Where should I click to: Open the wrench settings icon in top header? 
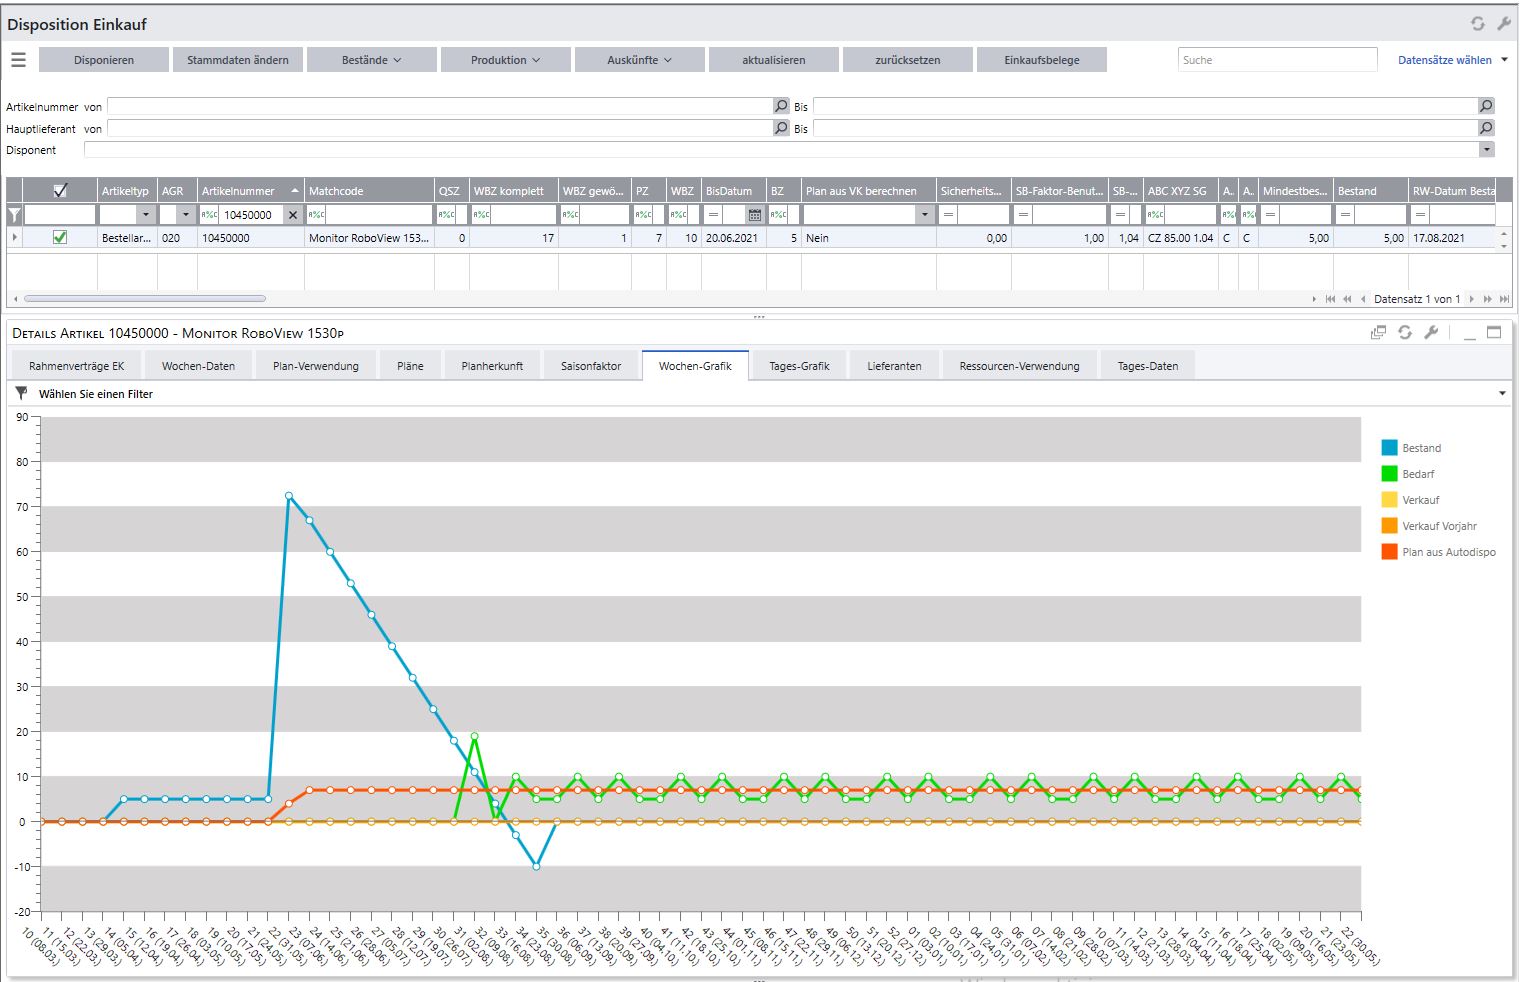click(1503, 24)
